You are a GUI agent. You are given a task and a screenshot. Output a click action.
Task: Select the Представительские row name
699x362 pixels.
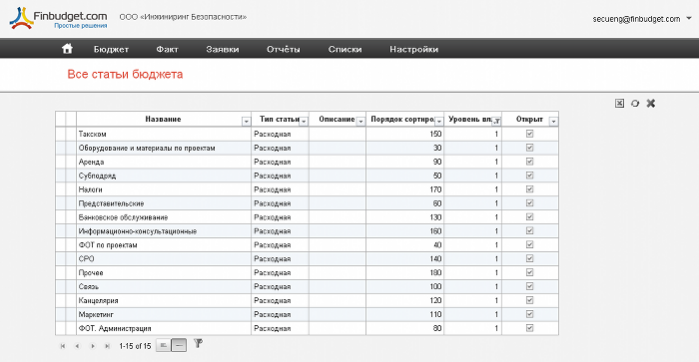[x=111, y=203]
